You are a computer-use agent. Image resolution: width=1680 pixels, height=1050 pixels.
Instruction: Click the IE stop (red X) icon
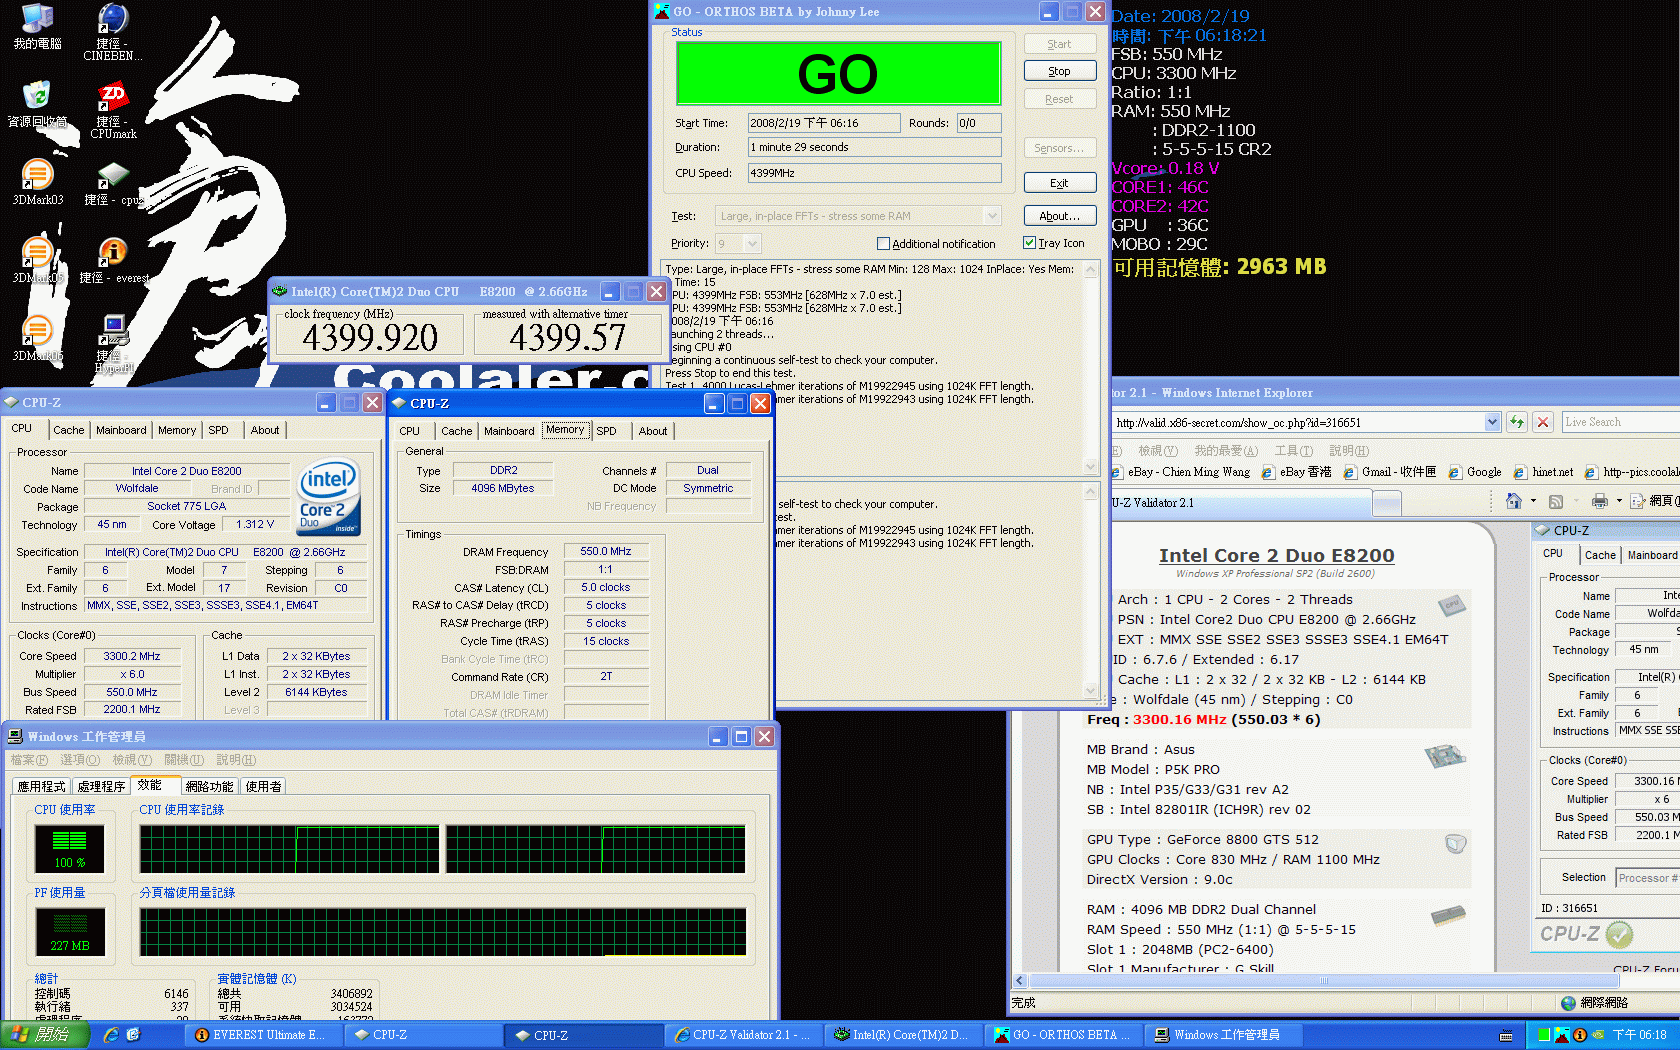pos(1543,422)
